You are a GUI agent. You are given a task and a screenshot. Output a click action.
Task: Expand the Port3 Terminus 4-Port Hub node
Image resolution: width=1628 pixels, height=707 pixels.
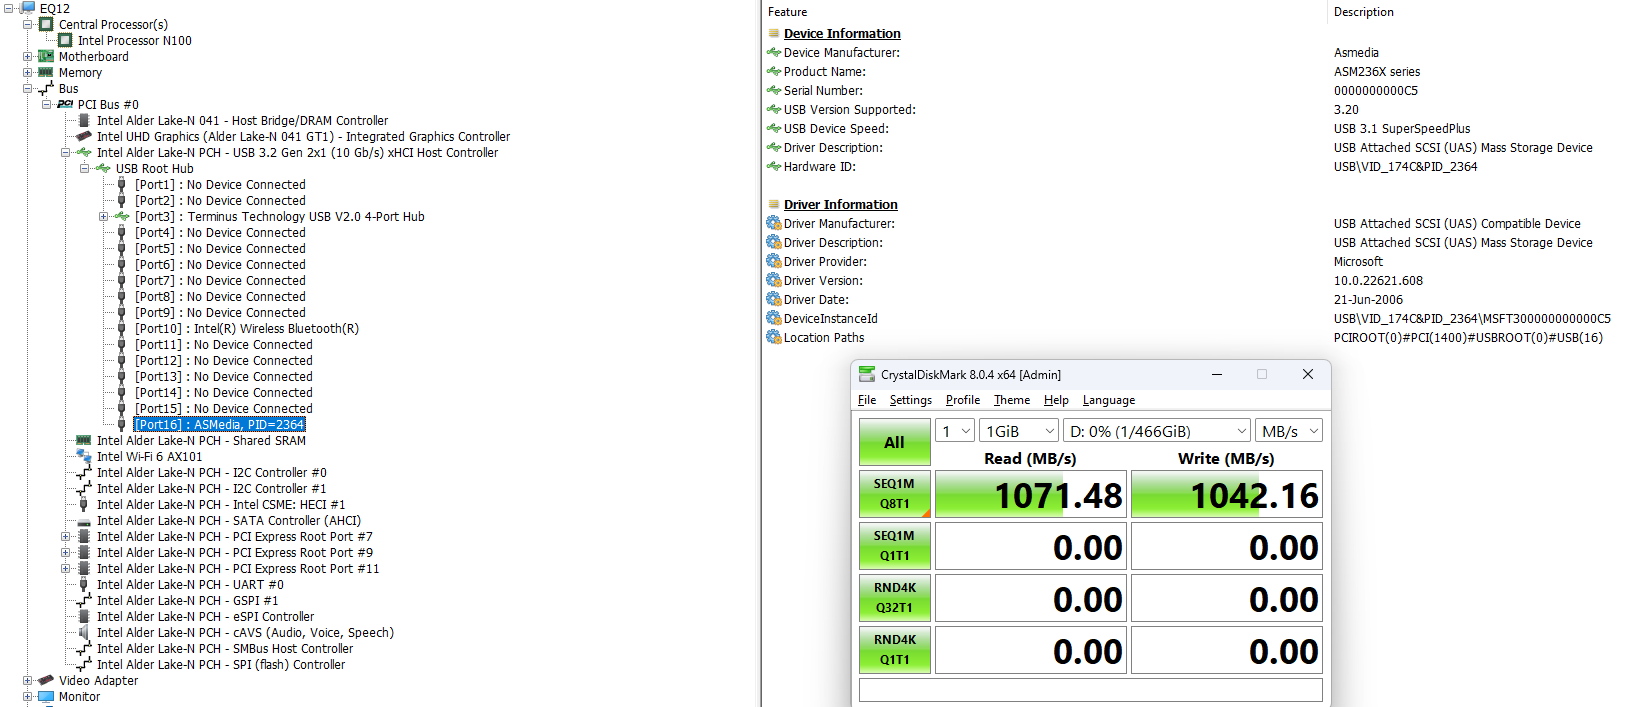click(x=104, y=216)
